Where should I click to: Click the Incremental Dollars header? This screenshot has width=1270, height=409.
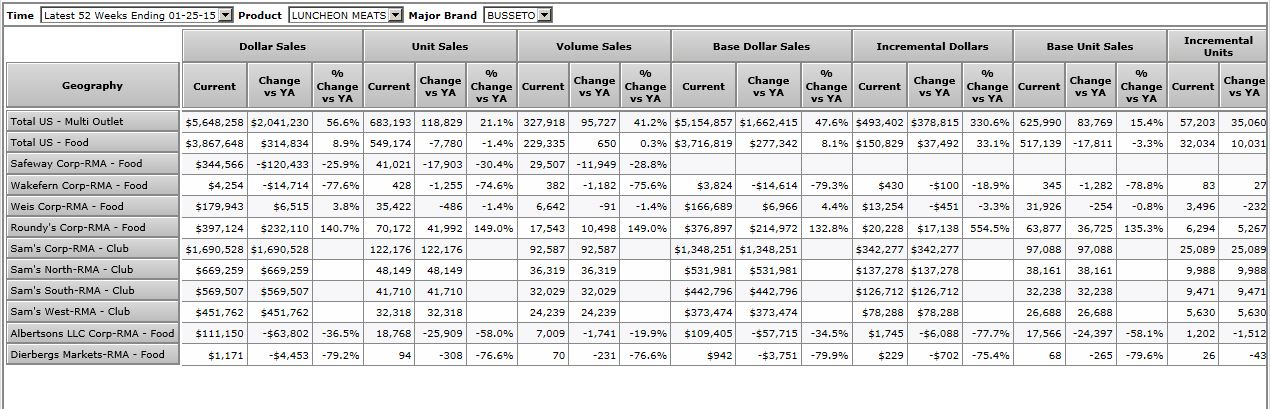(932, 46)
